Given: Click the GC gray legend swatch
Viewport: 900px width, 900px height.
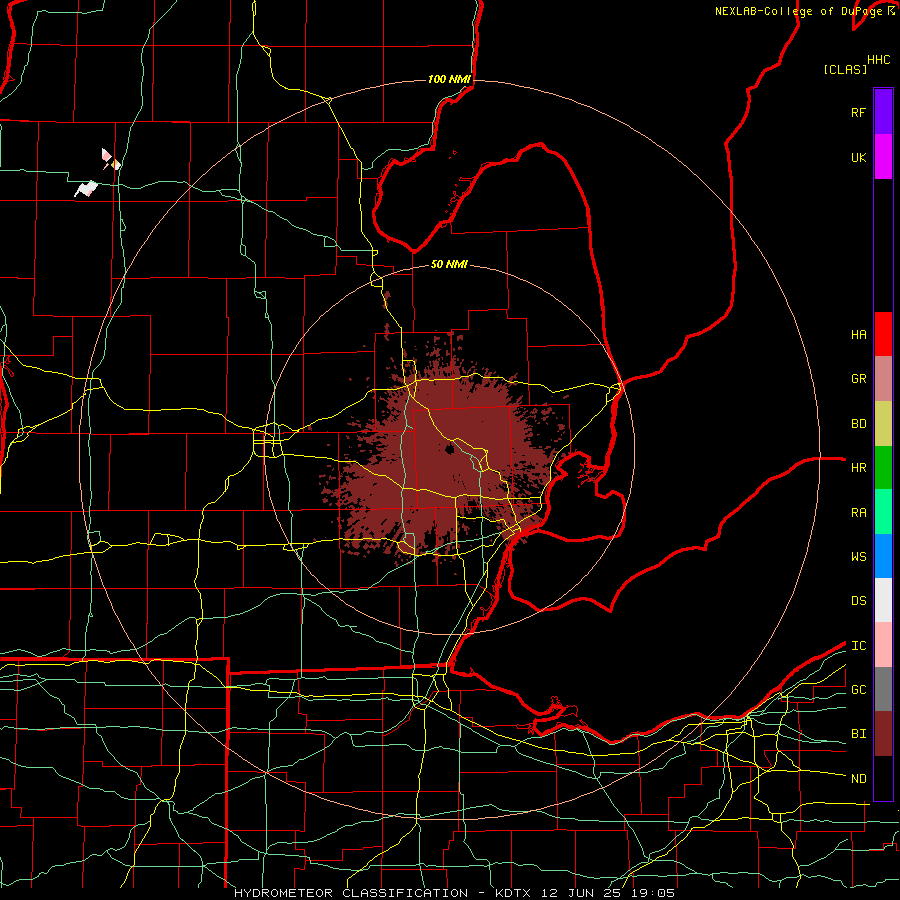Looking at the screenshot, I should point(883,689).
